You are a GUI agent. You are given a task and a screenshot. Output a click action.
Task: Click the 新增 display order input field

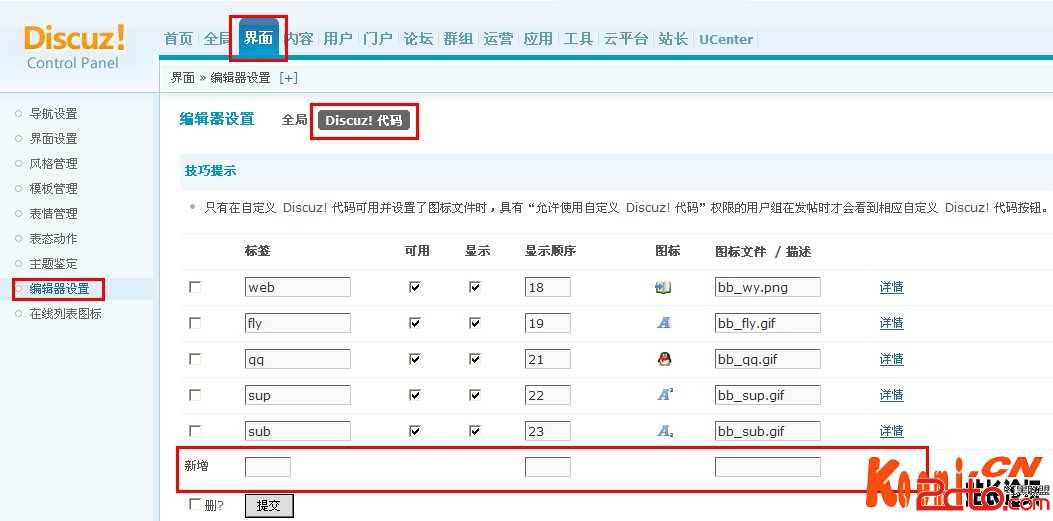click(x=548, y=467)
